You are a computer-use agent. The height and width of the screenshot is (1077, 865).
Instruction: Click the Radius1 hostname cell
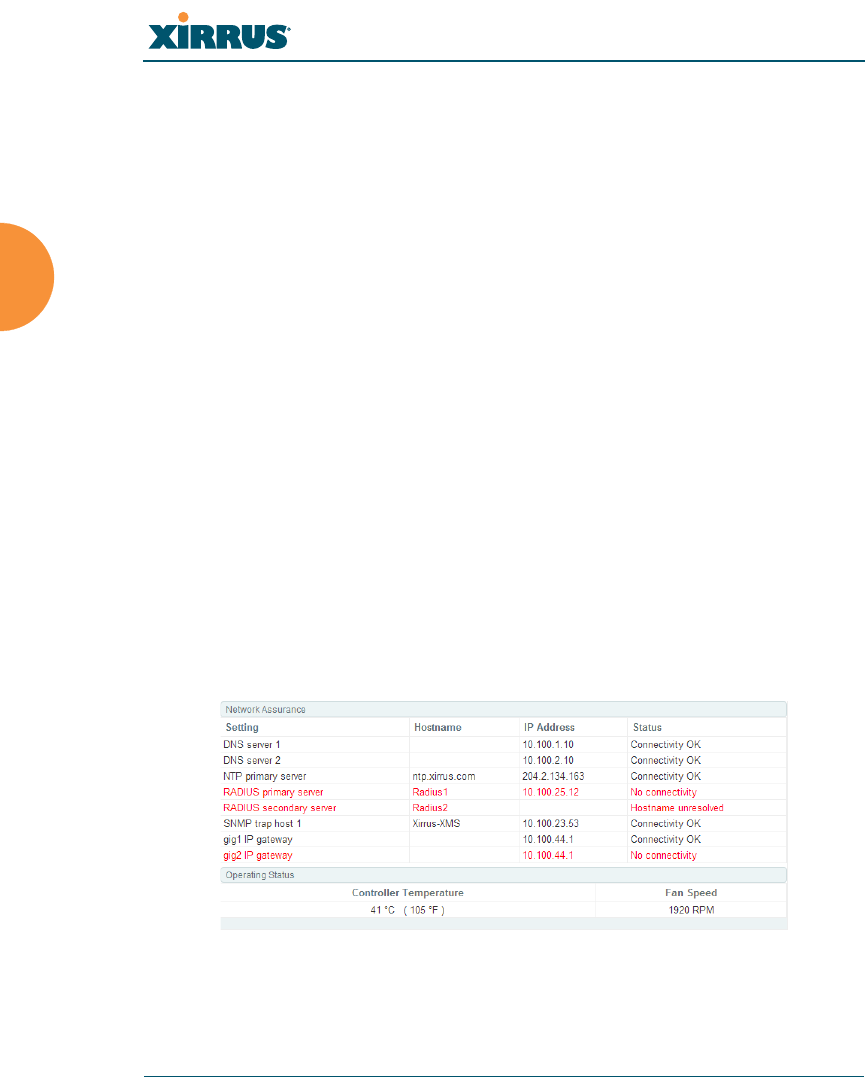(430, 792)
